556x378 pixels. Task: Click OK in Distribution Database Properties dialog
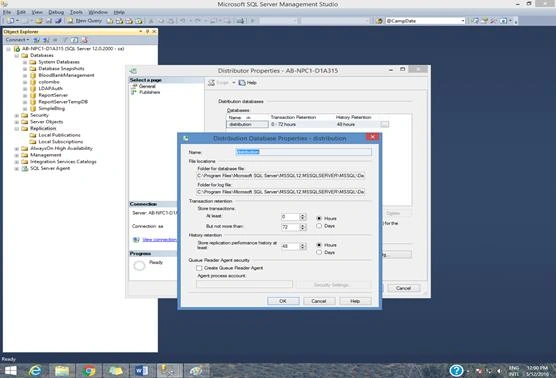pyautogui.click(x=283, y=301)
